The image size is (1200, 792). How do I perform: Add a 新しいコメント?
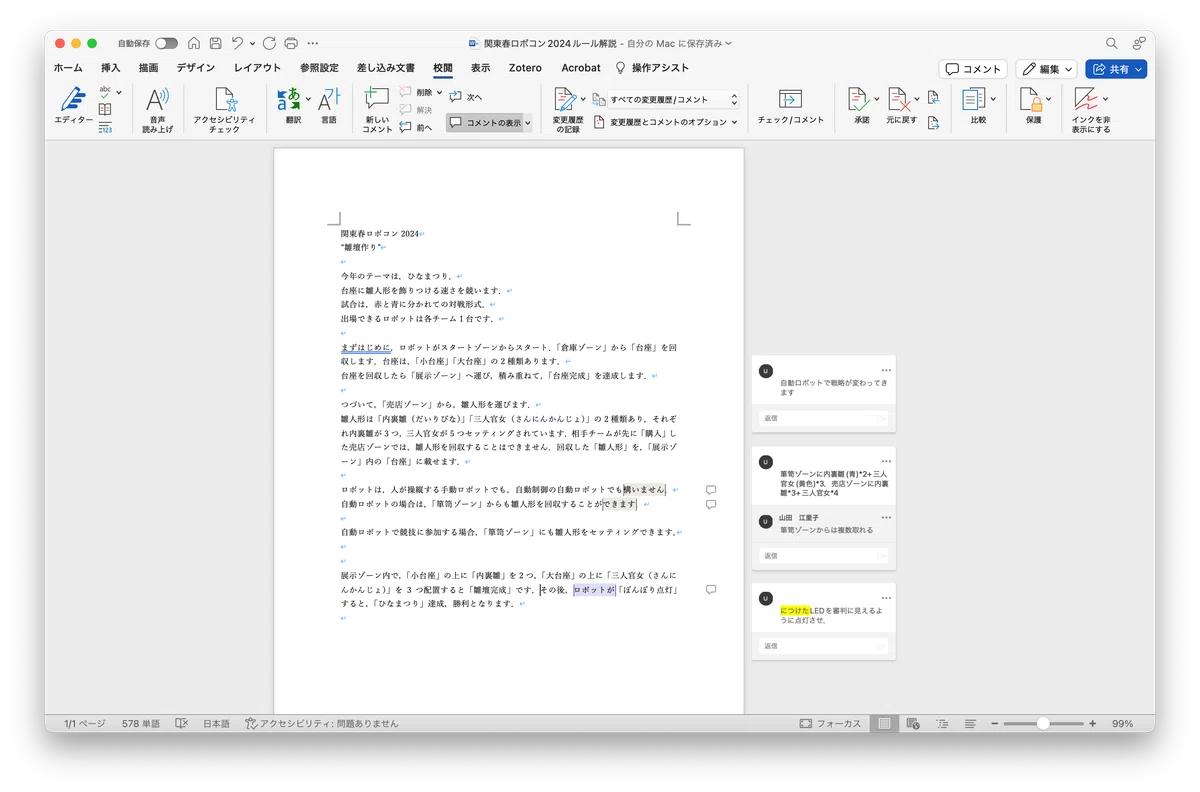(x=377, y=110)
